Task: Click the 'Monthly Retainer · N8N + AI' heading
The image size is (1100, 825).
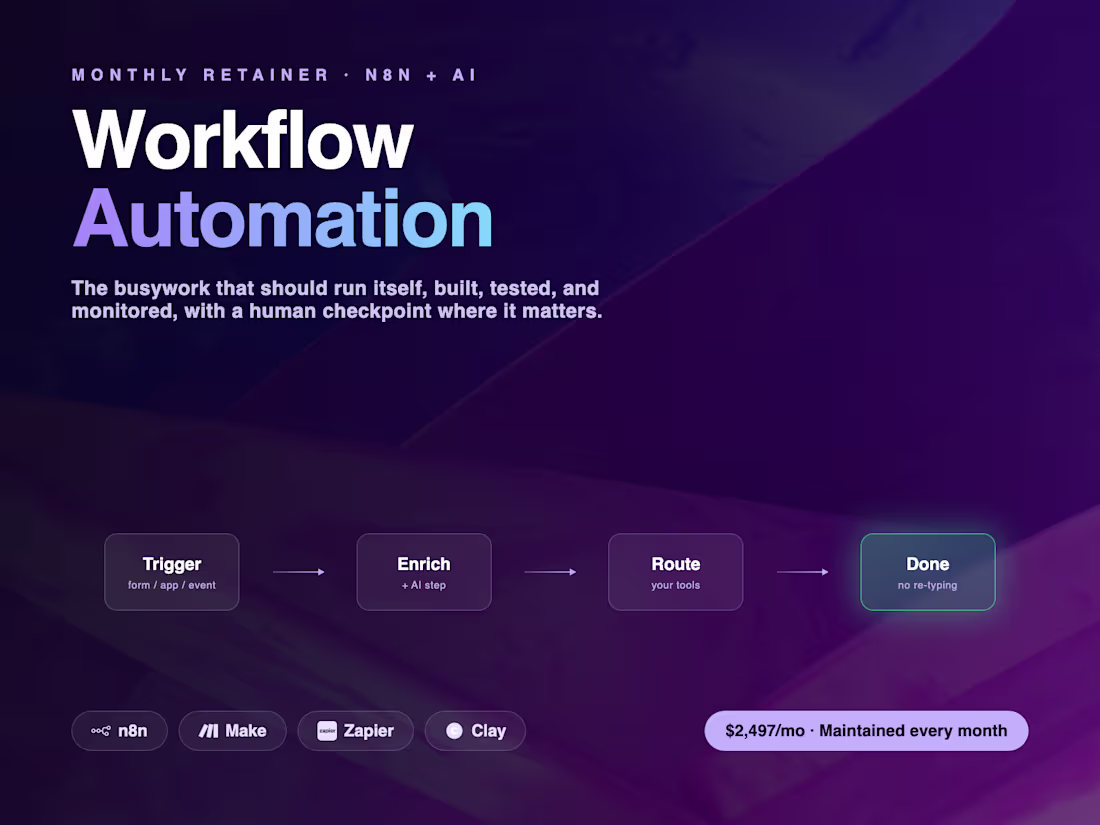Action: (274, 75)
